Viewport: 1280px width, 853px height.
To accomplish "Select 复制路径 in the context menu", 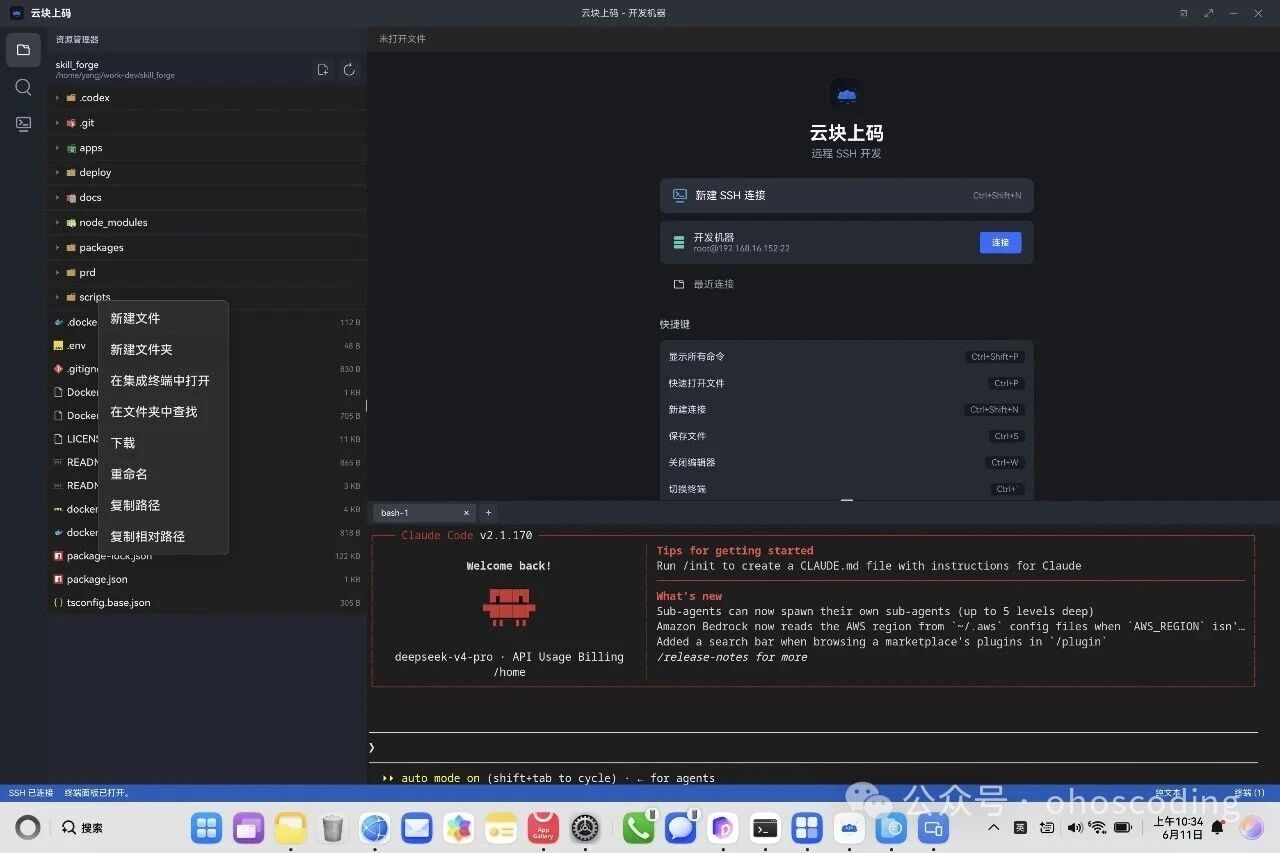I will tap(163, 505).
